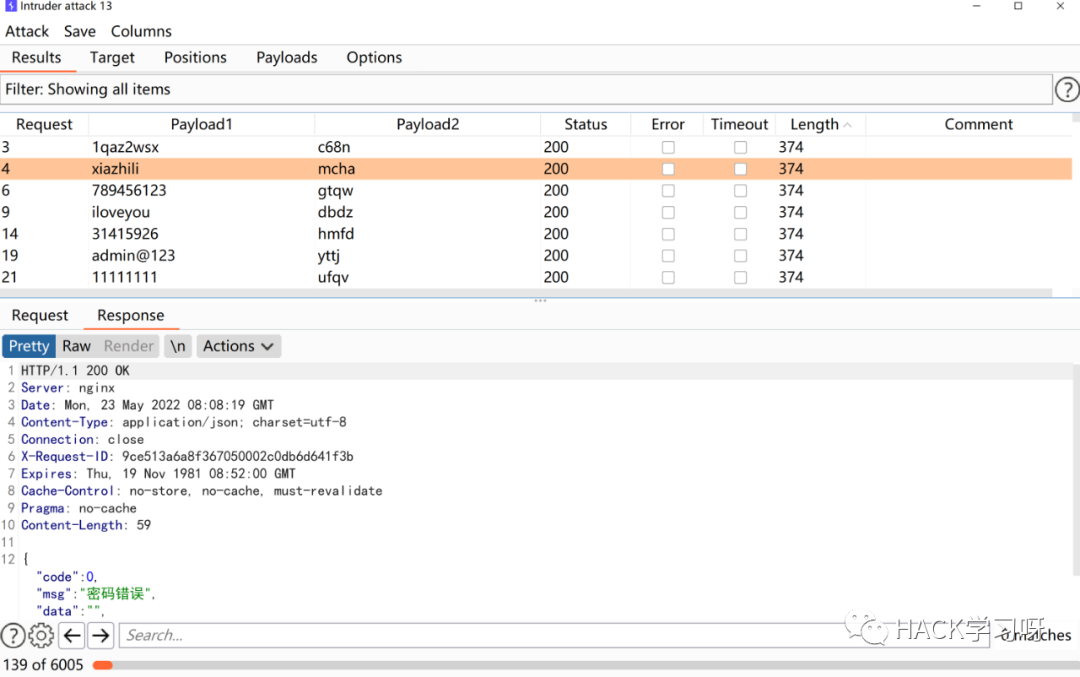The image size is (1080, 677).
Task: Click the '139 of 6005' progress count
Action: pyautogui.click(x=43, y=665)
